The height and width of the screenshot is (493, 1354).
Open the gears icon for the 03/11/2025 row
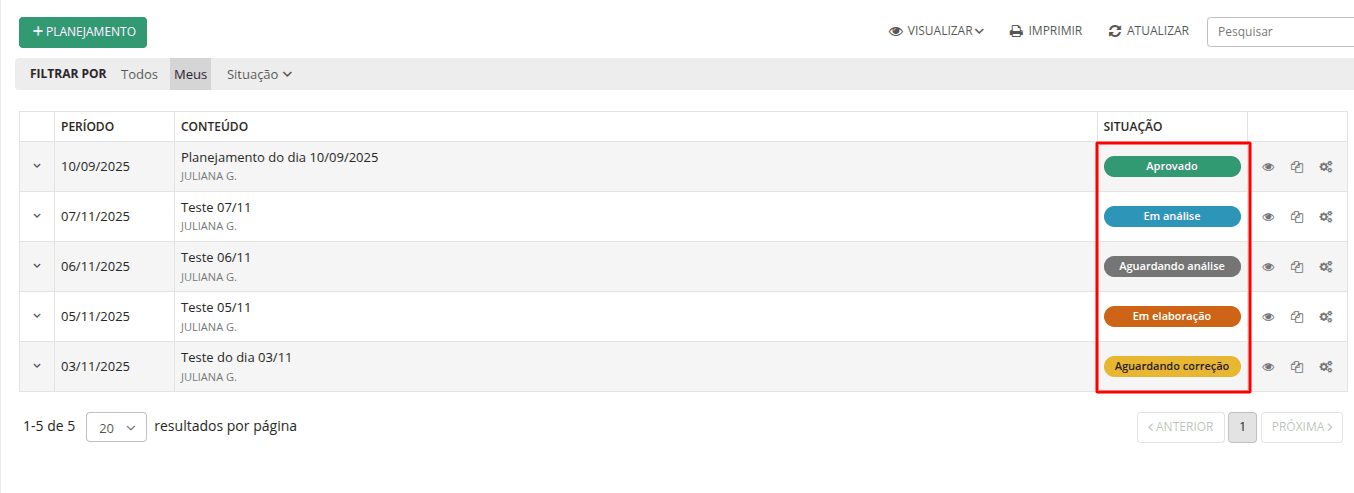pos(1326,367)
